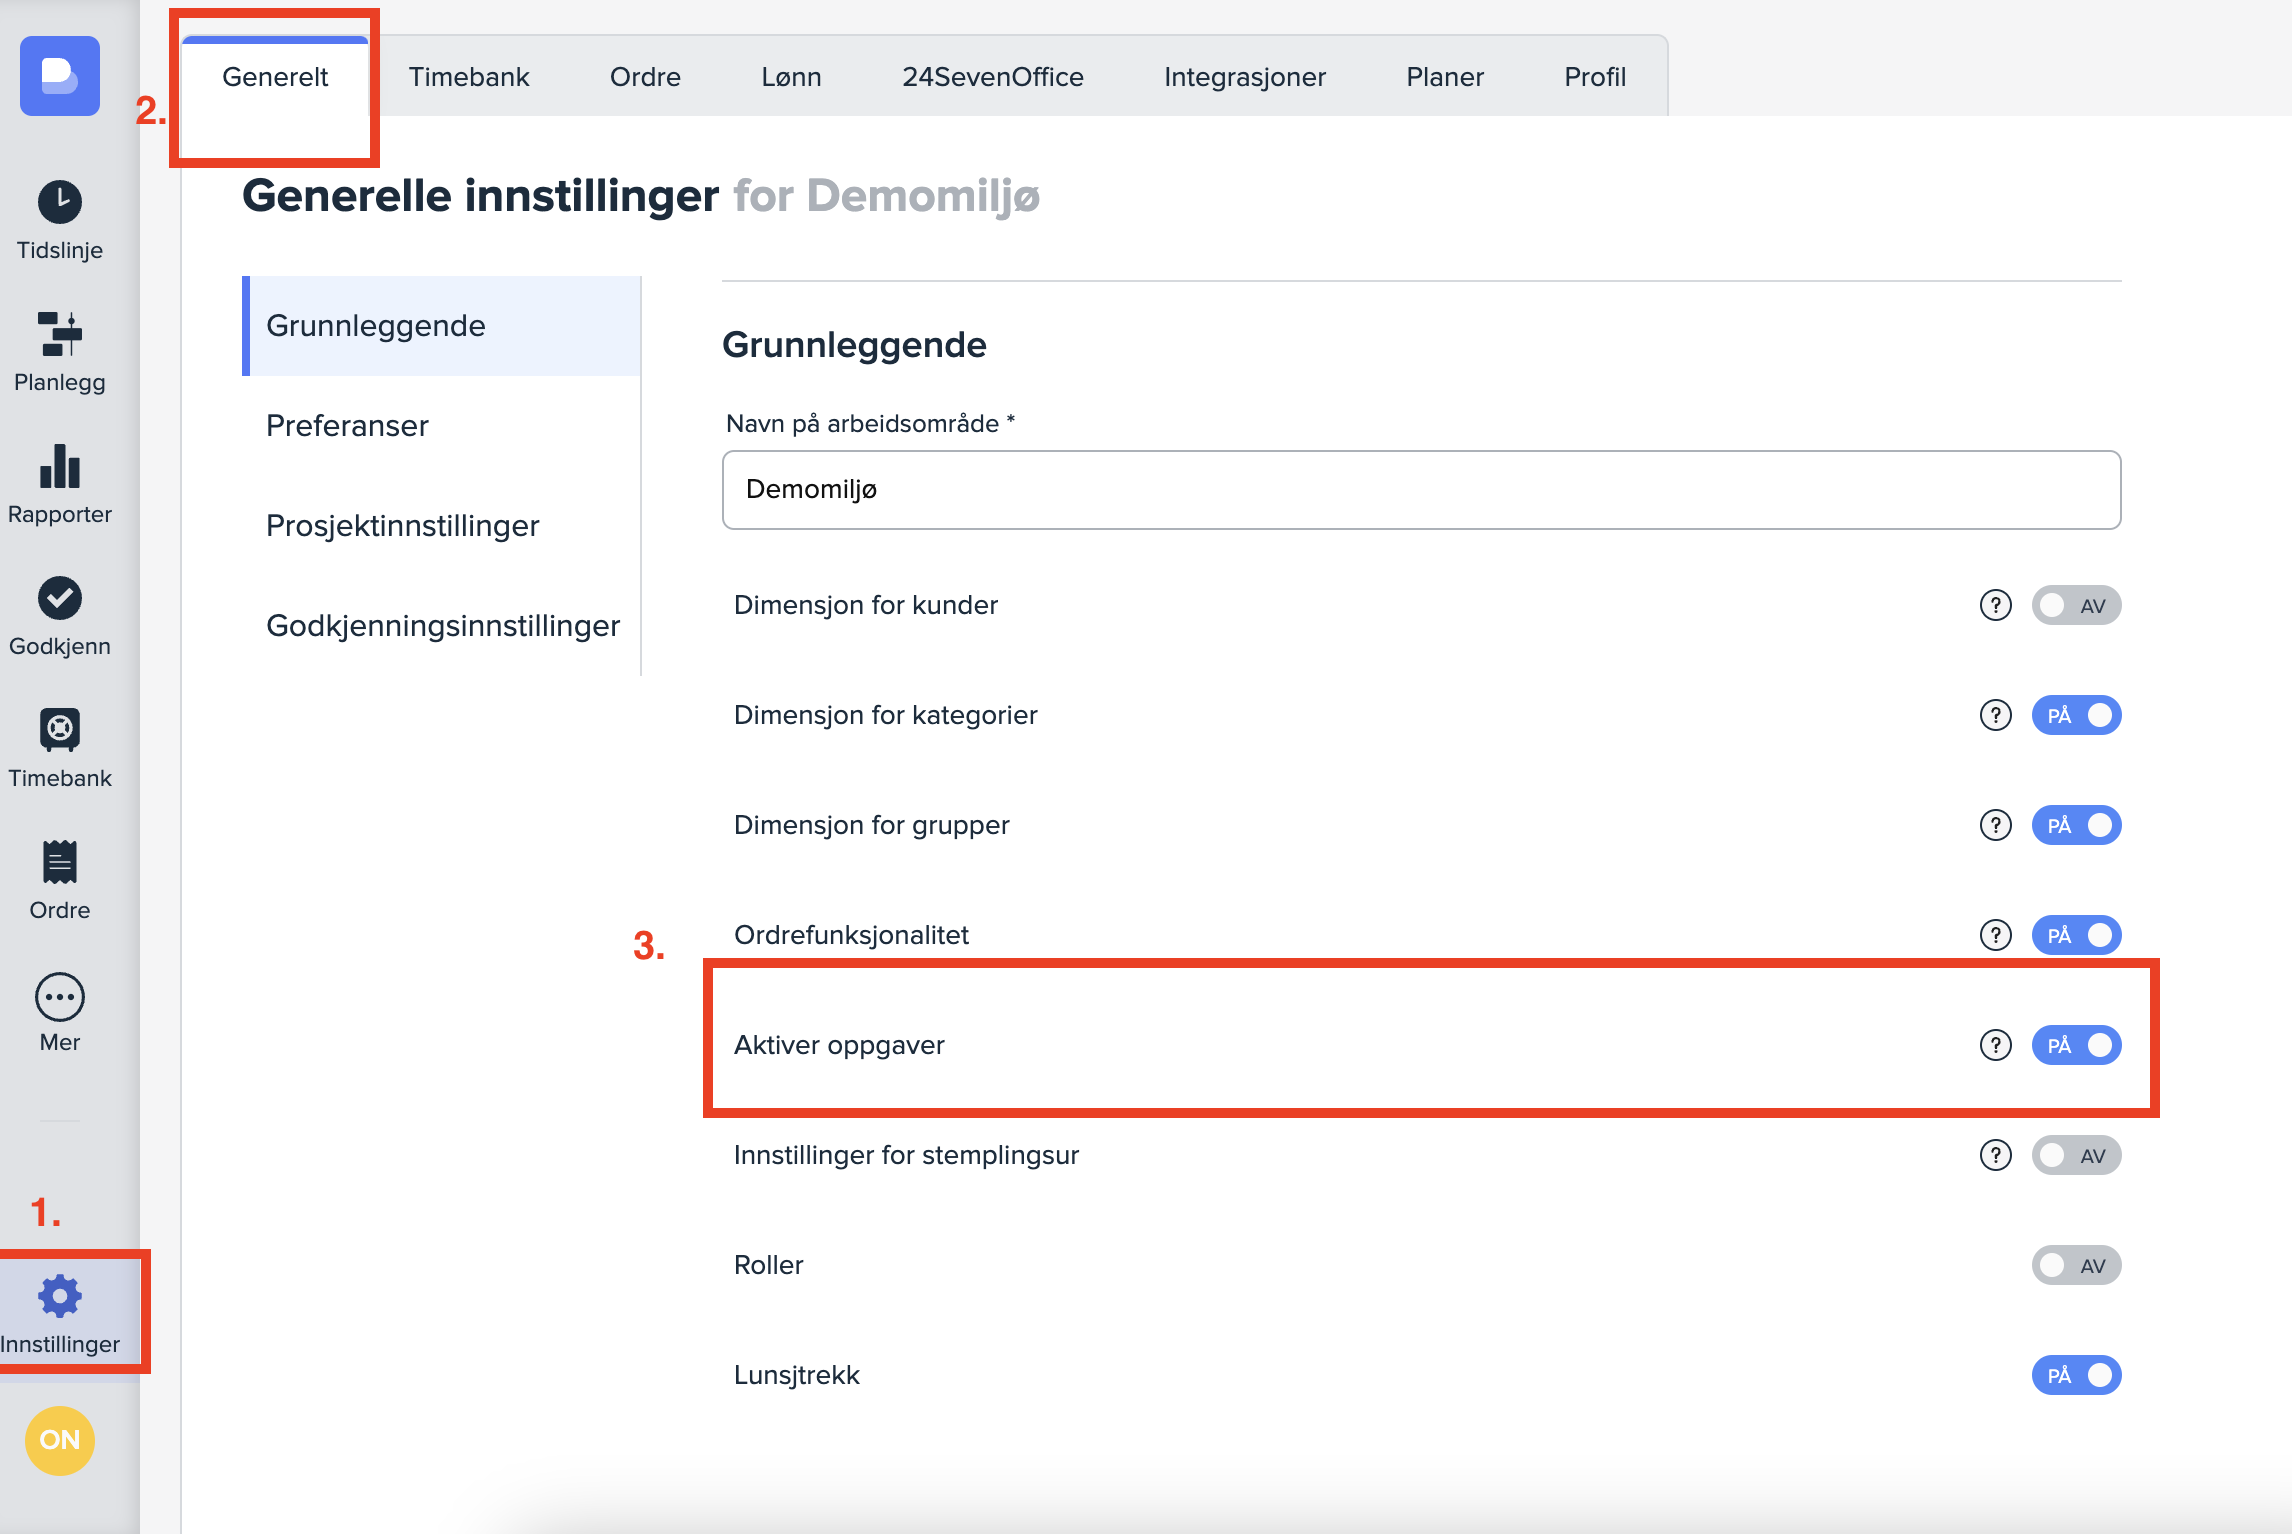Click help icon for Dimensjon for kunder

point(1995,605)
